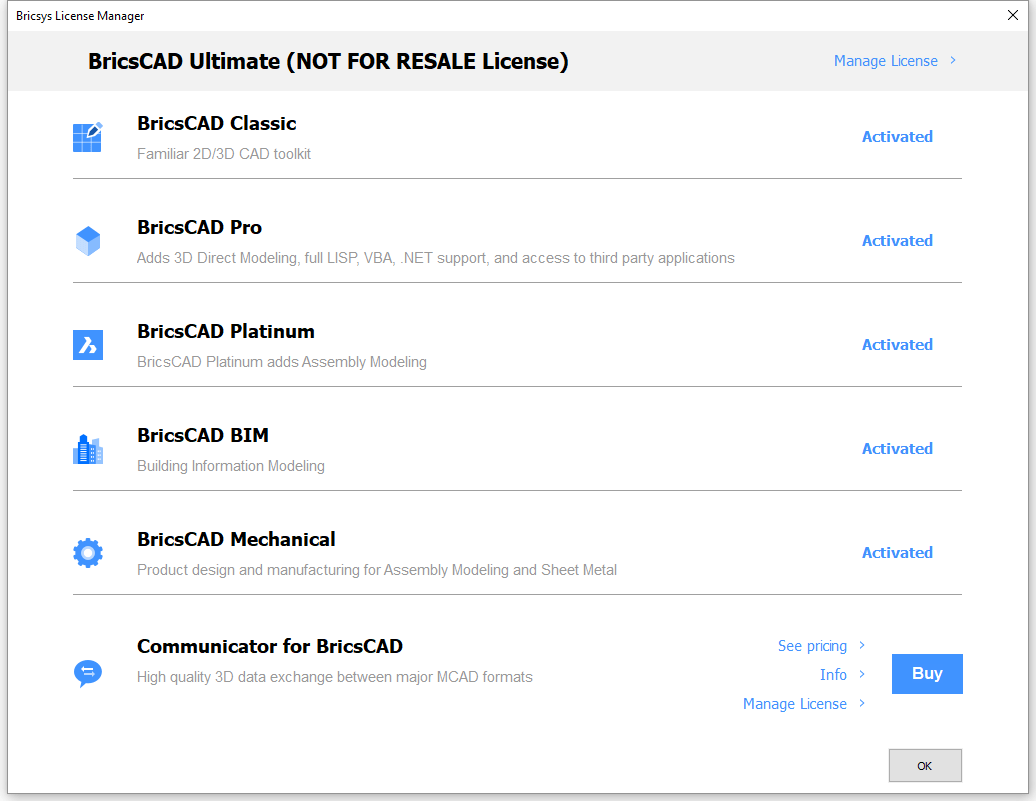This screenshot has width=1036, height=801.
Task: Confirm the dialog with the OK button
Action: (925, 765)
